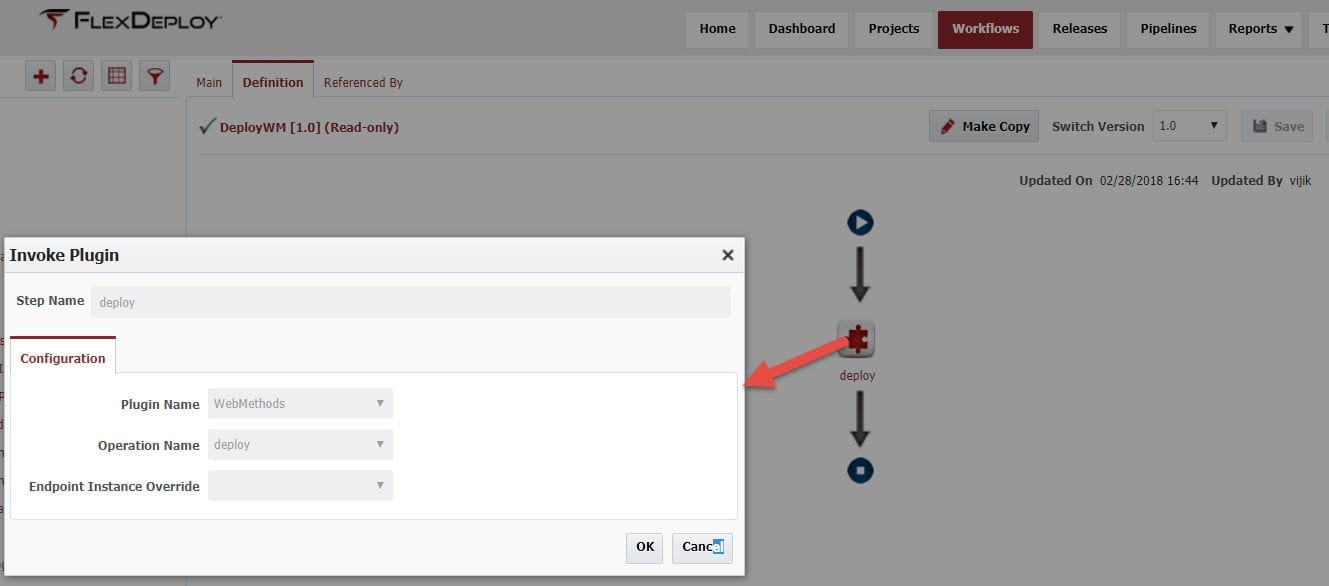Viewport: 1329px width, 586px height.
Task: Switch to the Referenced By tab
Action: coord(363,82)
